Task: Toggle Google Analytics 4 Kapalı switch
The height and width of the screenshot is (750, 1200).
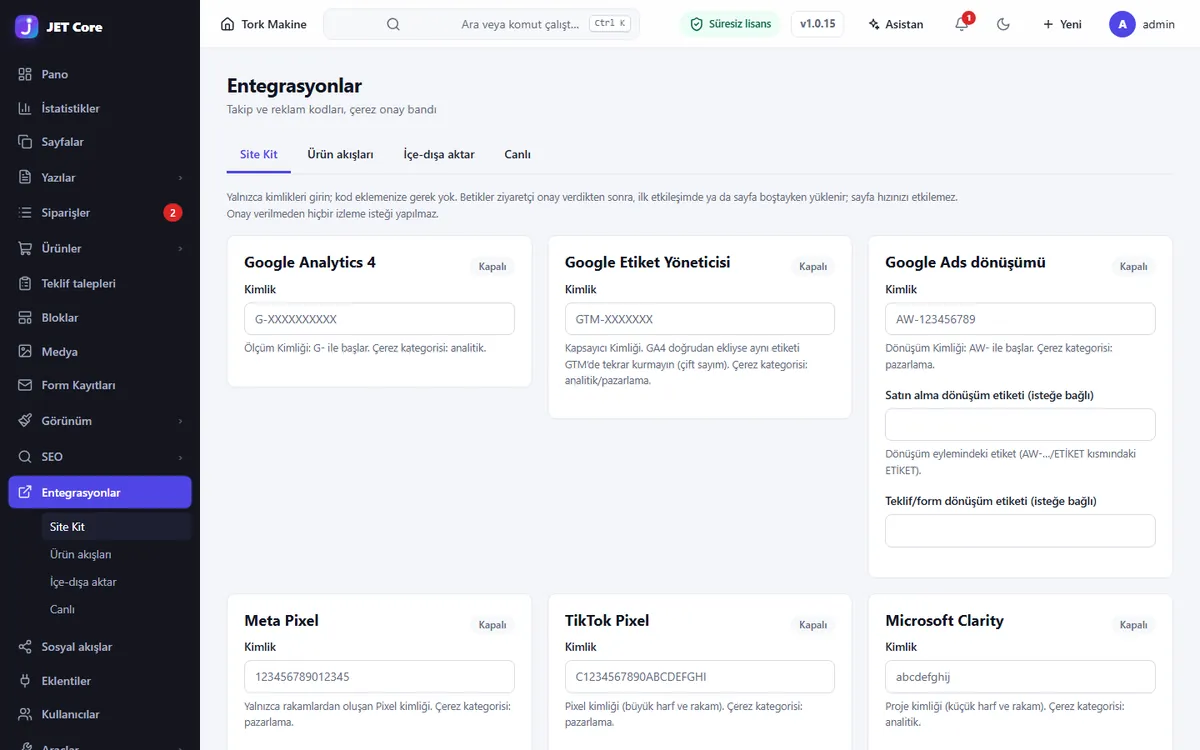Action: (x=493, y=266)
